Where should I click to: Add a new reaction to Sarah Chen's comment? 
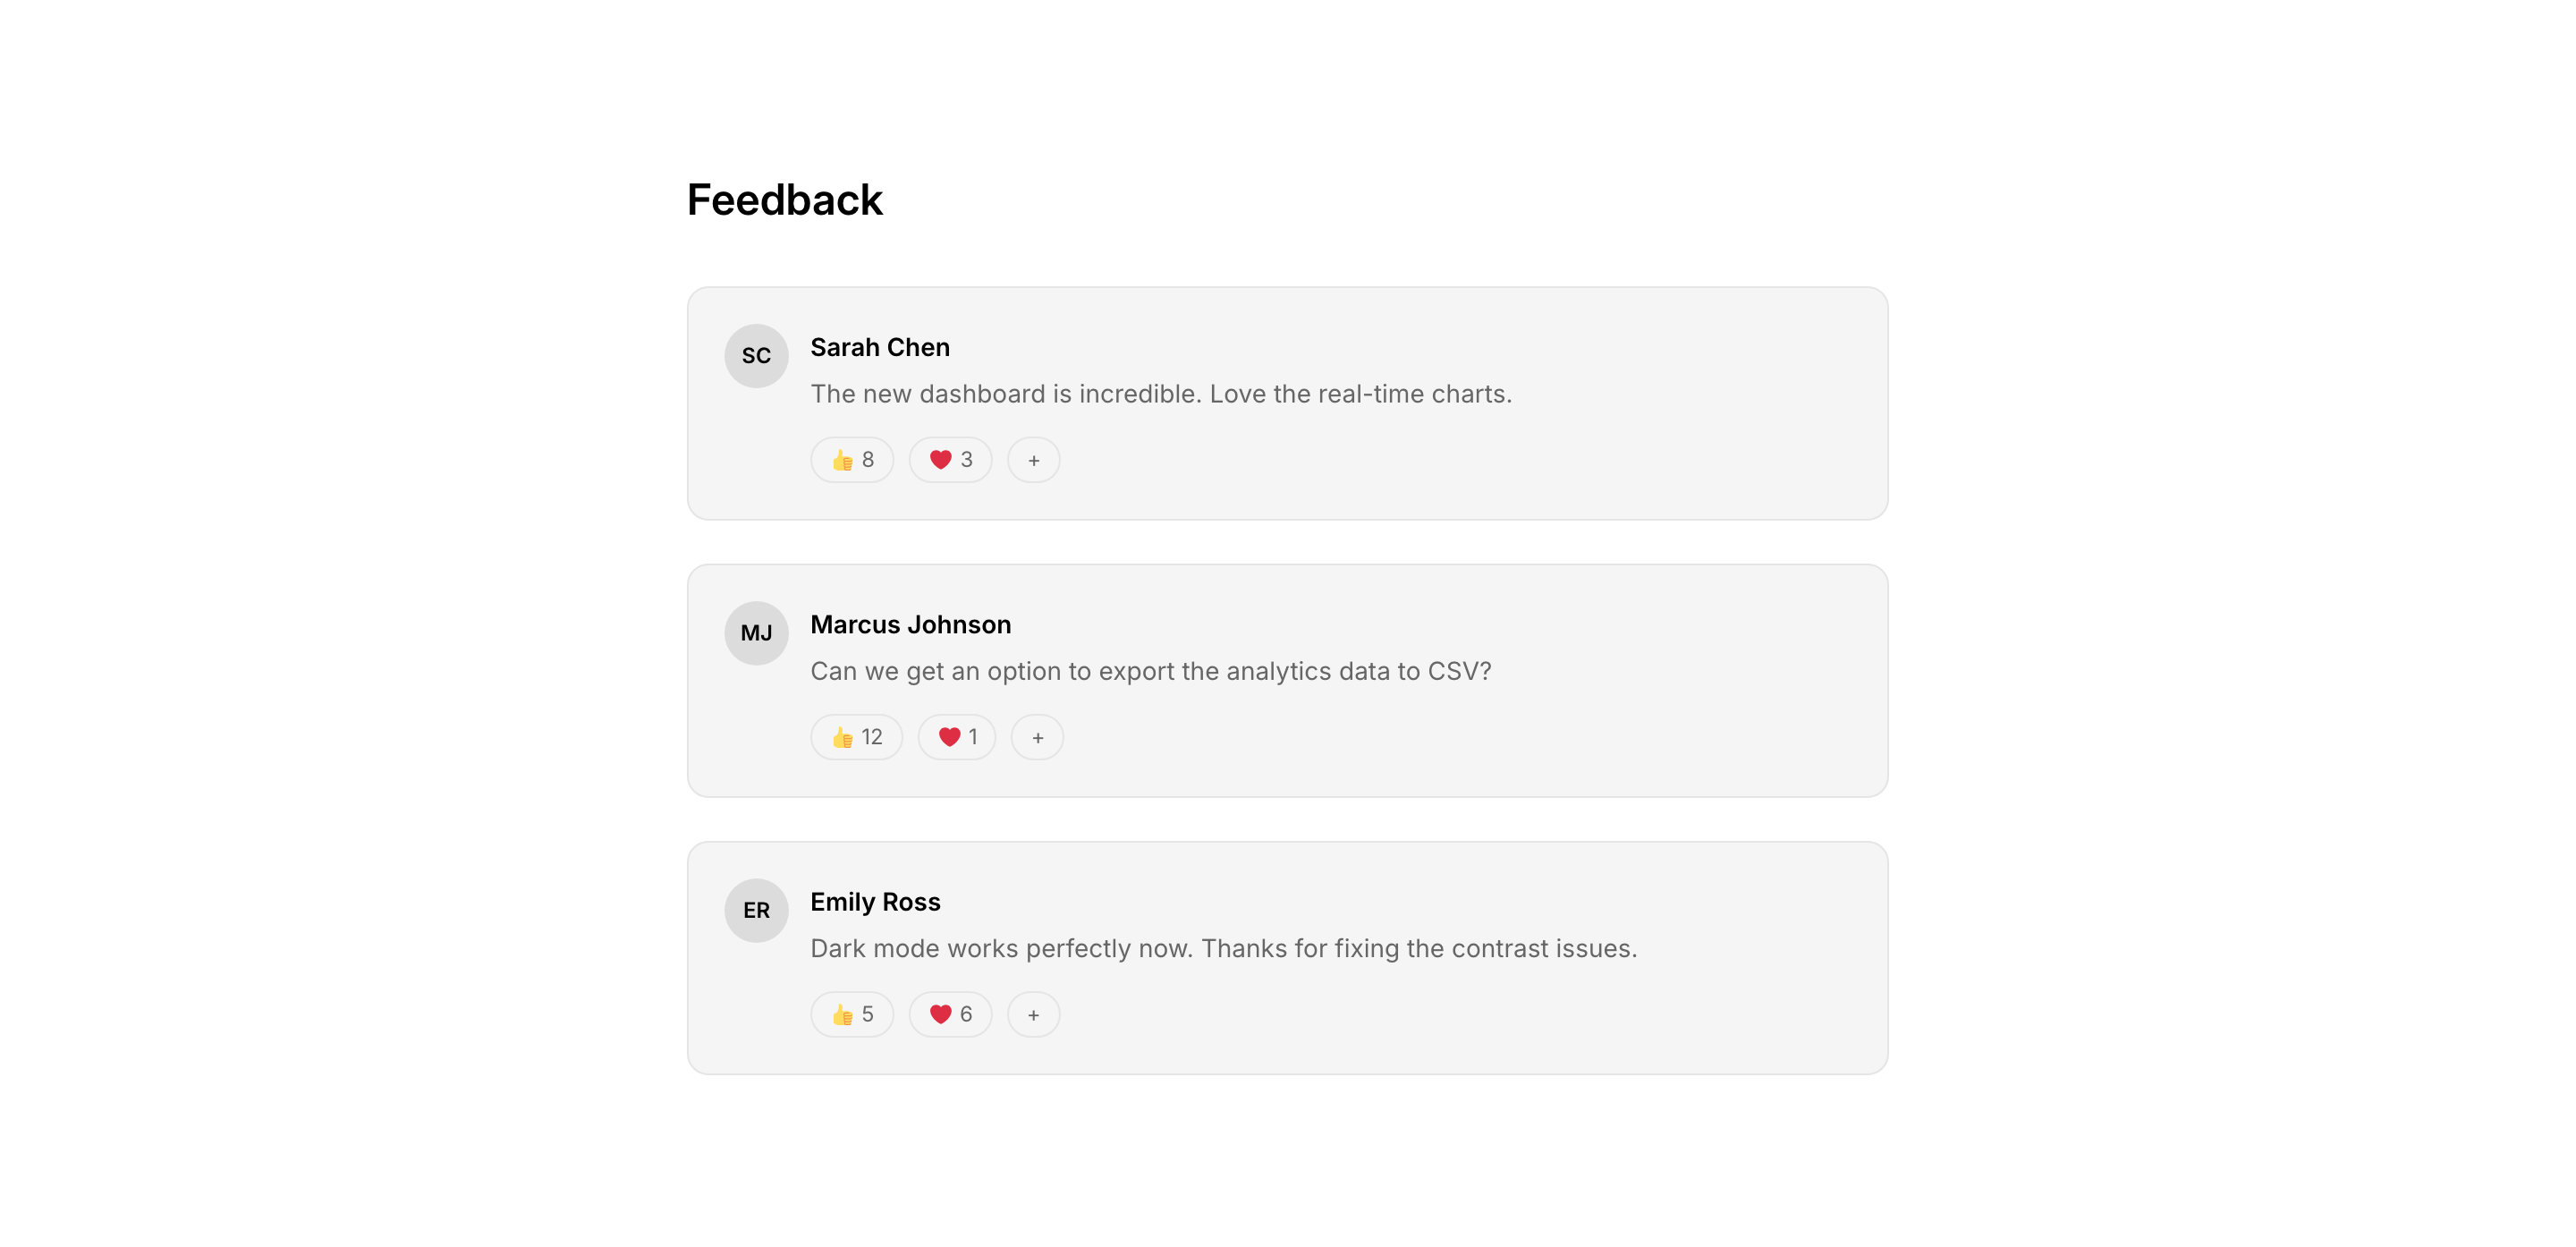(1033, 460)
